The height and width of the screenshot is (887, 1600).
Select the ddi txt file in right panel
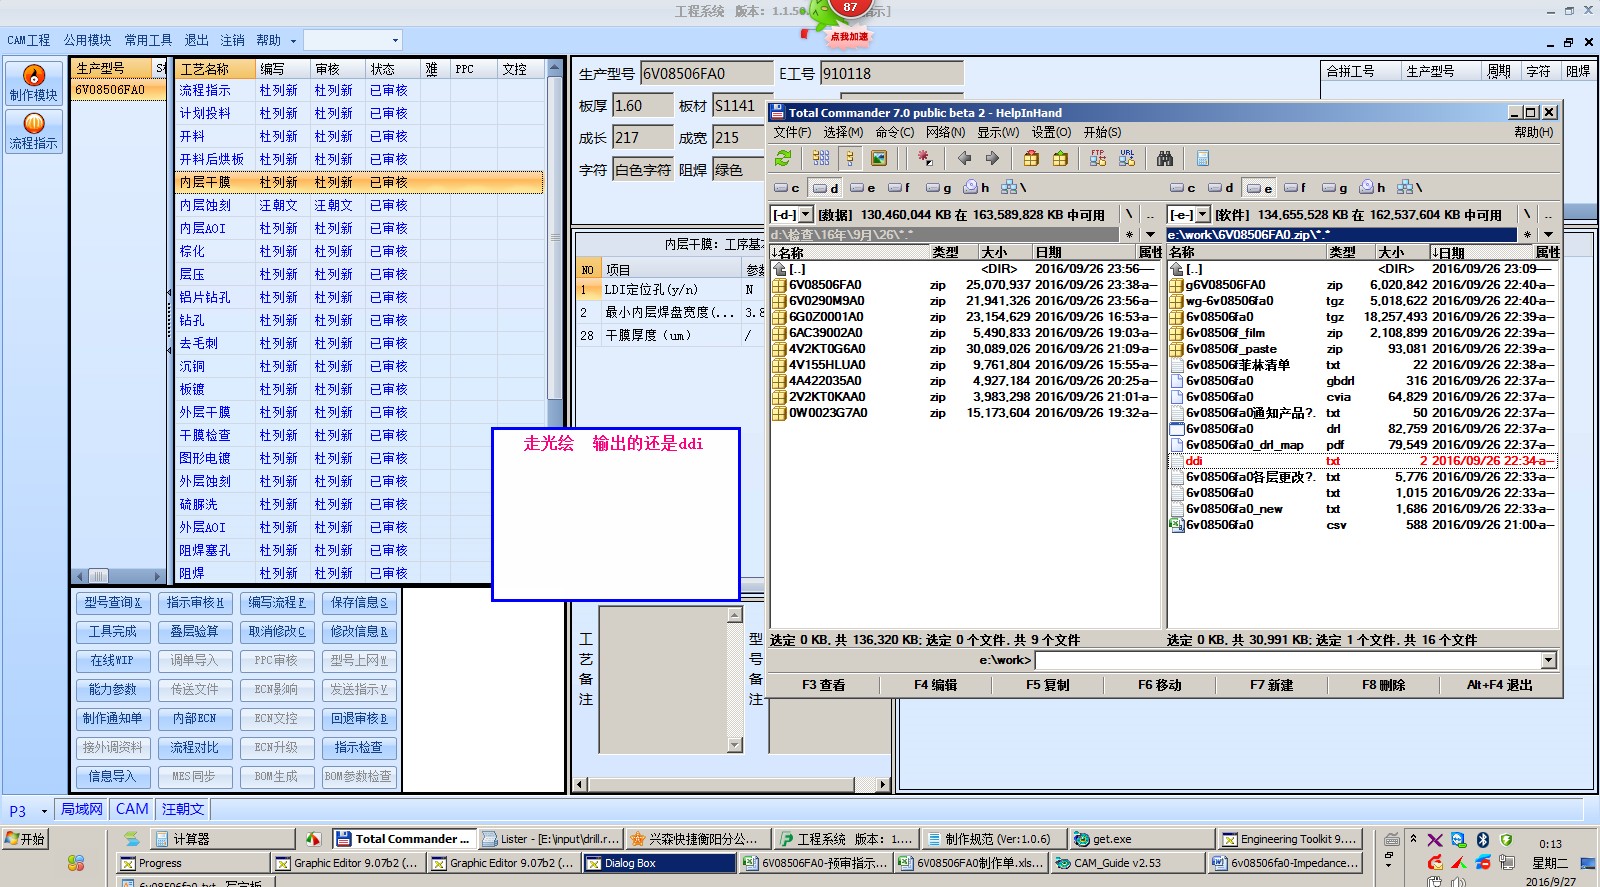point(1362,461)
